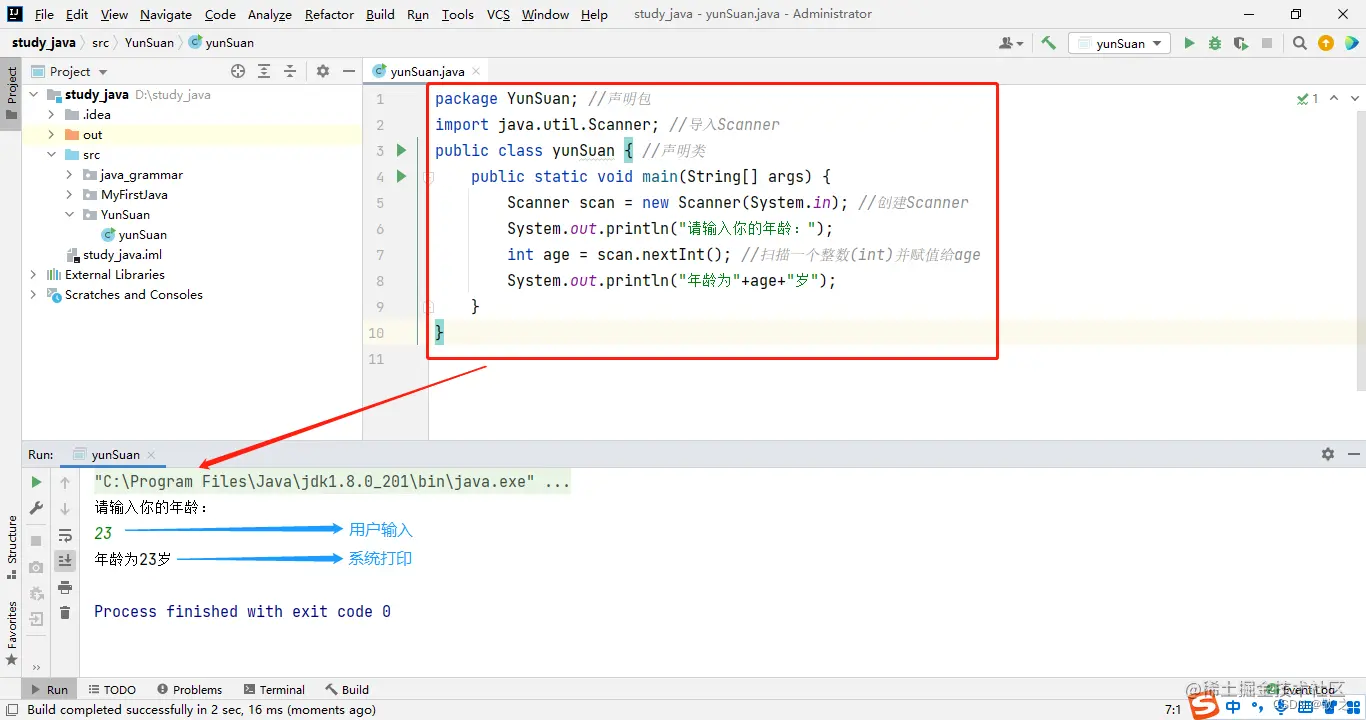The height and width of the screenshot is (720, 1366).
Task: Open Project panel gear options
Action: coord(323,71)
